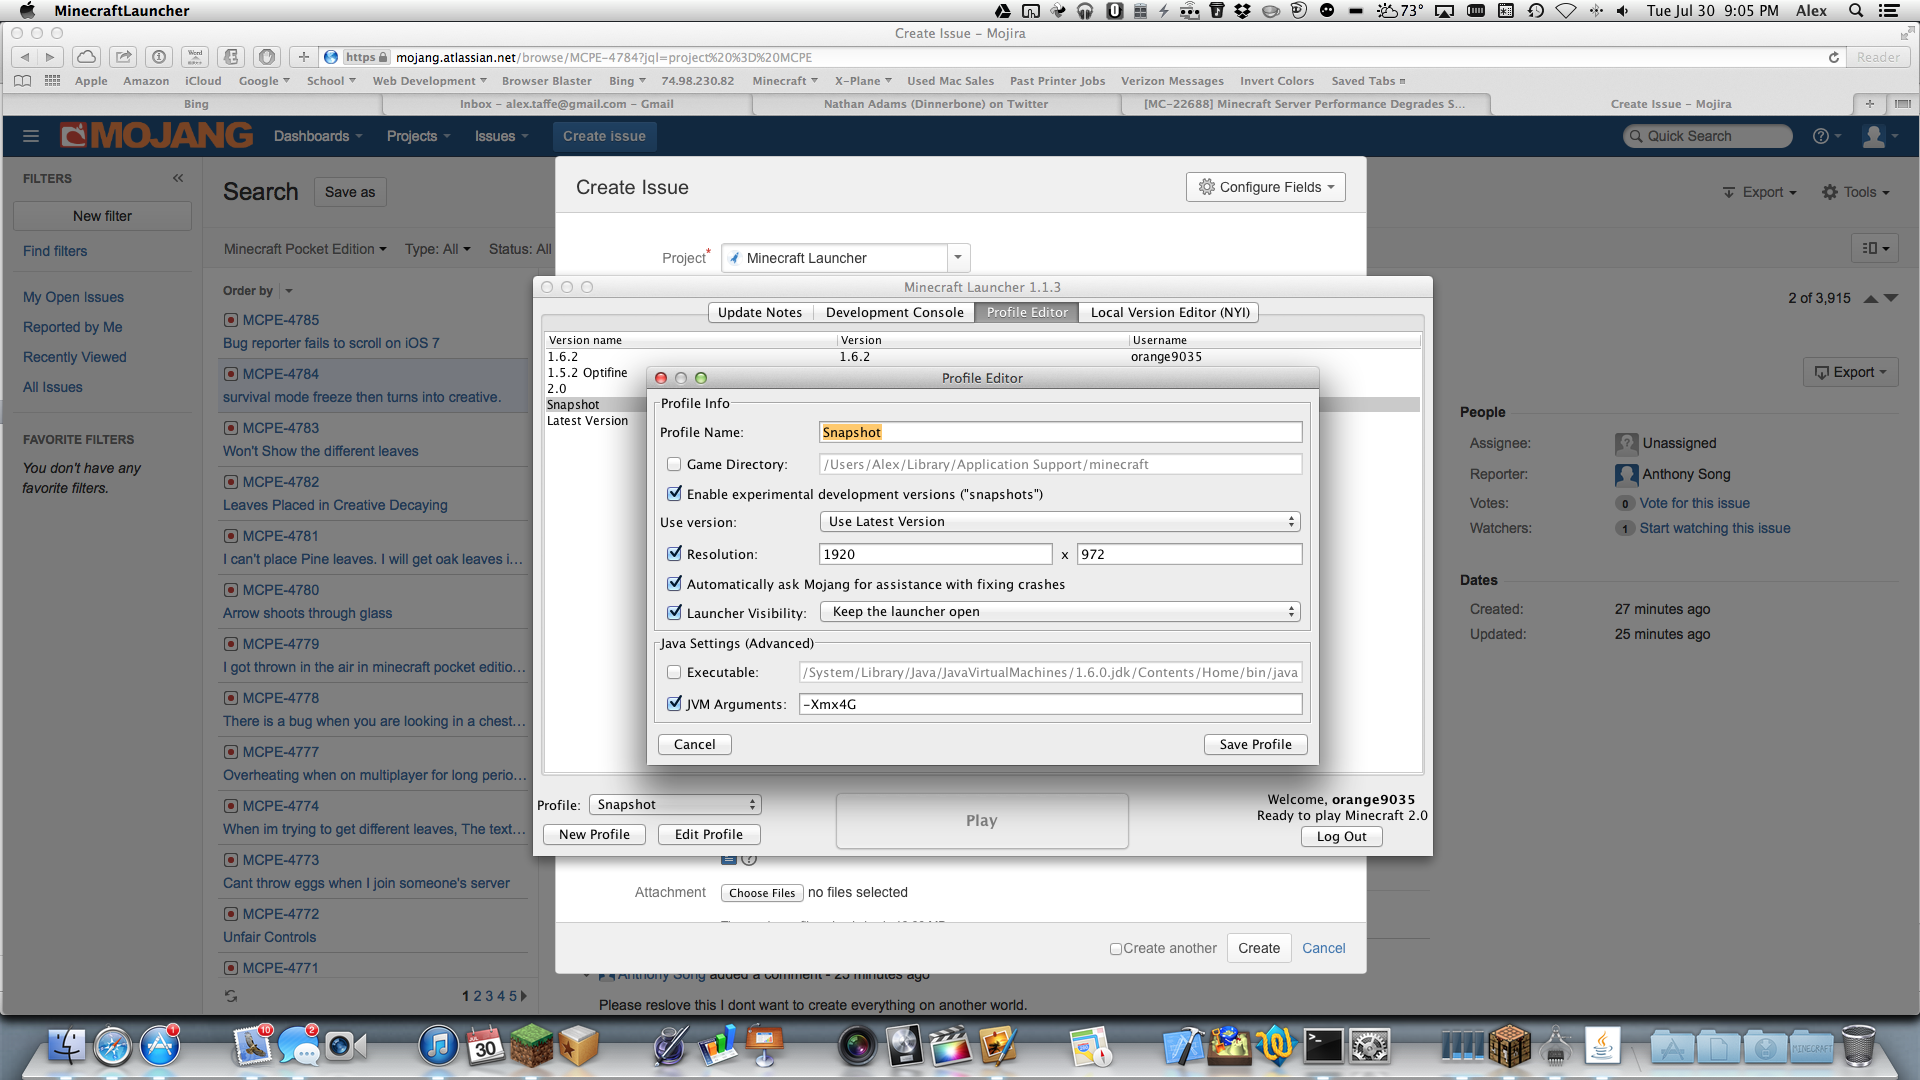Image resolution: width=1920 pixels, height=1080 pixels.
Task: Uncheck Enable experimental development versions
Action: point(675,494)
